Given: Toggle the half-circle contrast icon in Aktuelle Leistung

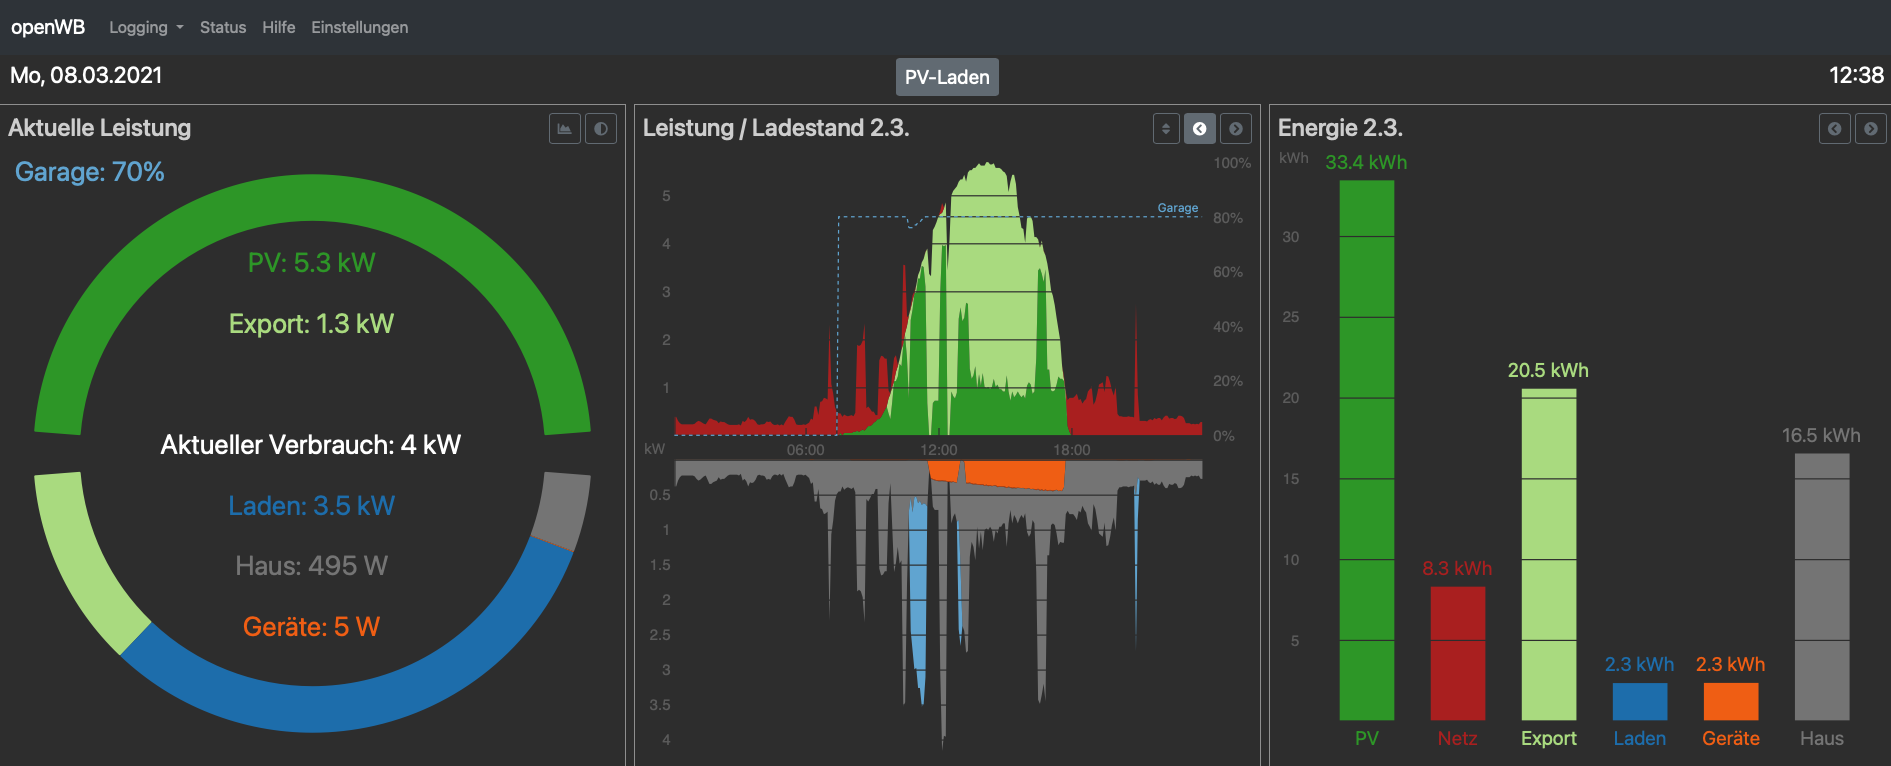Looking at the screenshot, I should 601,129.
